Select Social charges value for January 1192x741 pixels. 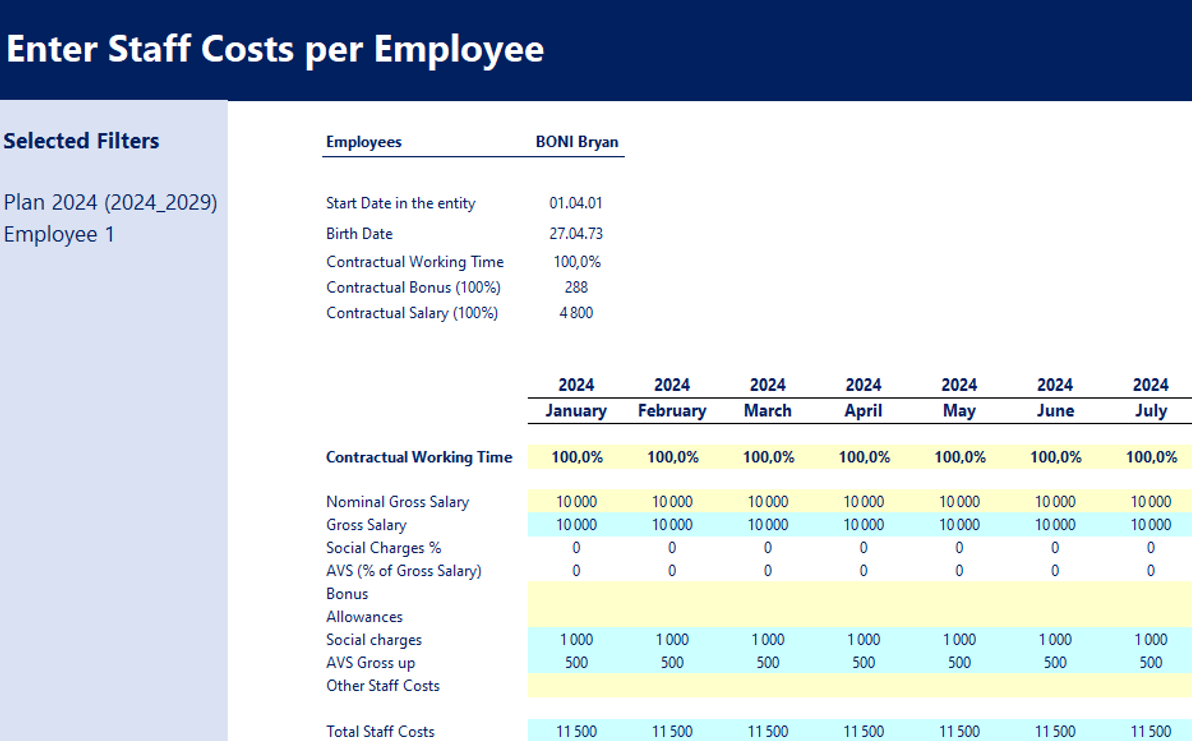coord(576,640)
